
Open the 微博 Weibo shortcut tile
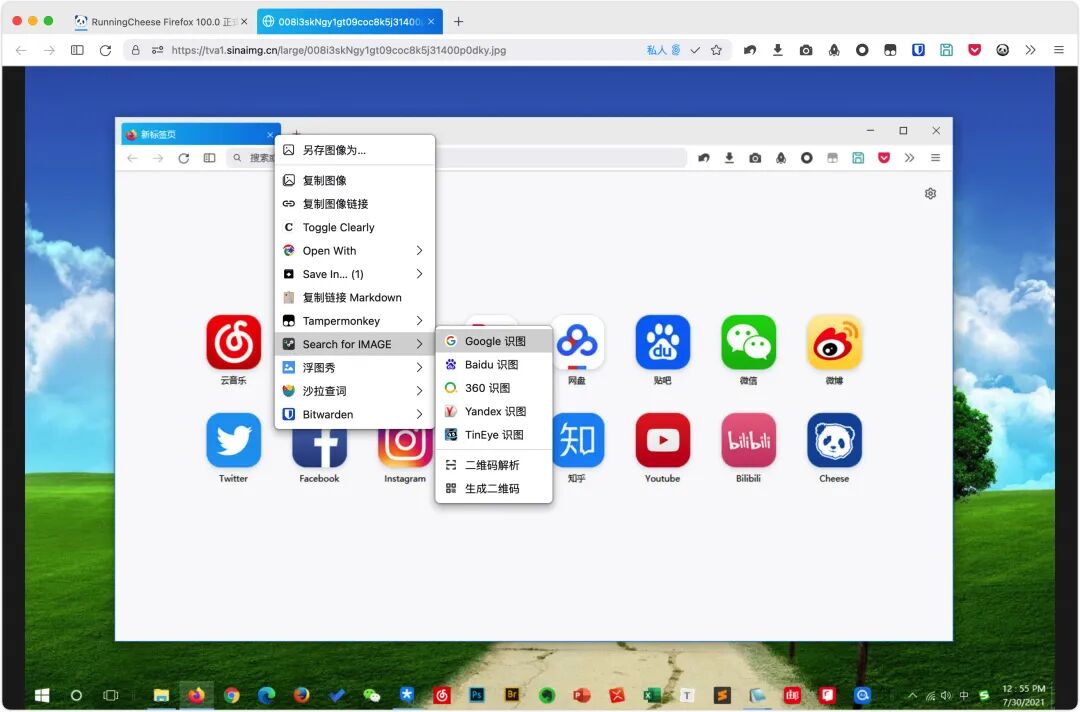[834, 342]
